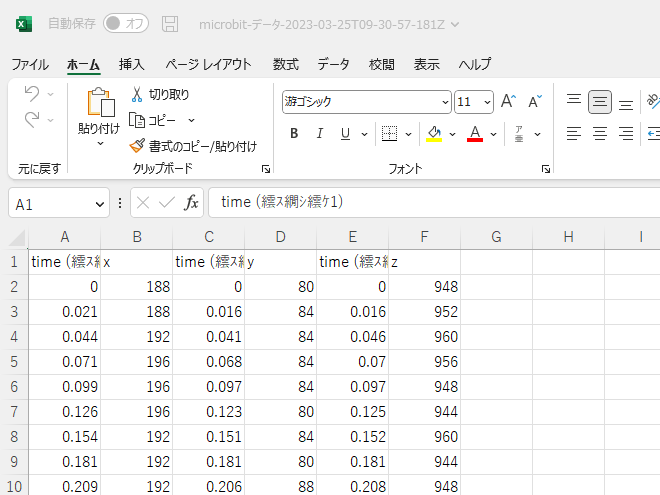Click the formula bar enter checkmark icon
Viewport: 660px width, 495px height.
[167, 203]
